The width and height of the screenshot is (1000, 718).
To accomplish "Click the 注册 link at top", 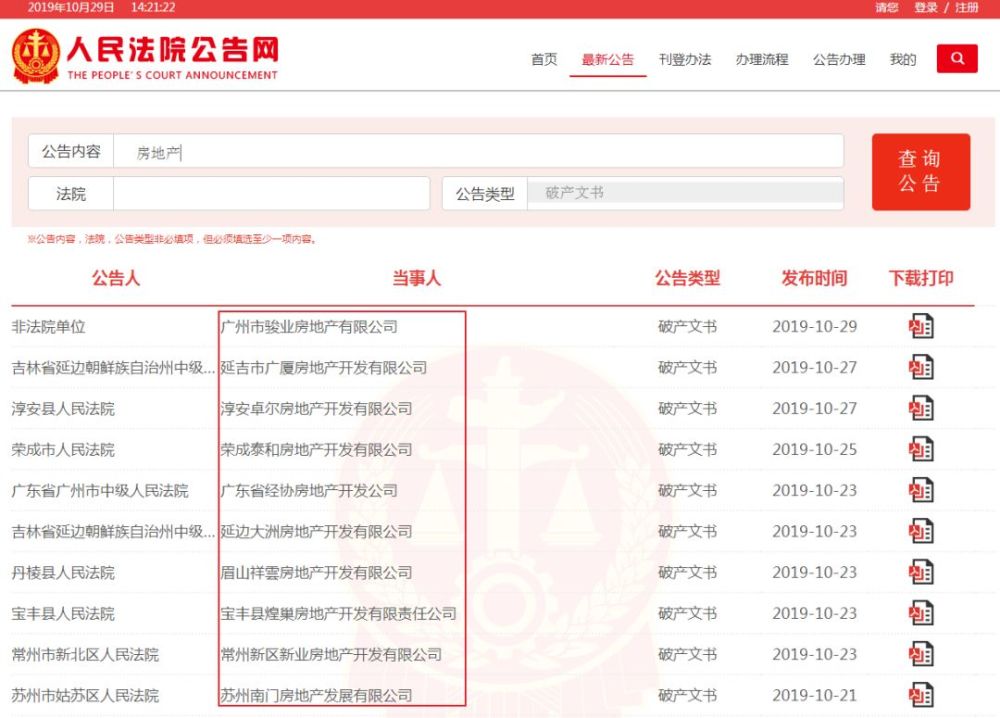I will (x=966, y=8).
